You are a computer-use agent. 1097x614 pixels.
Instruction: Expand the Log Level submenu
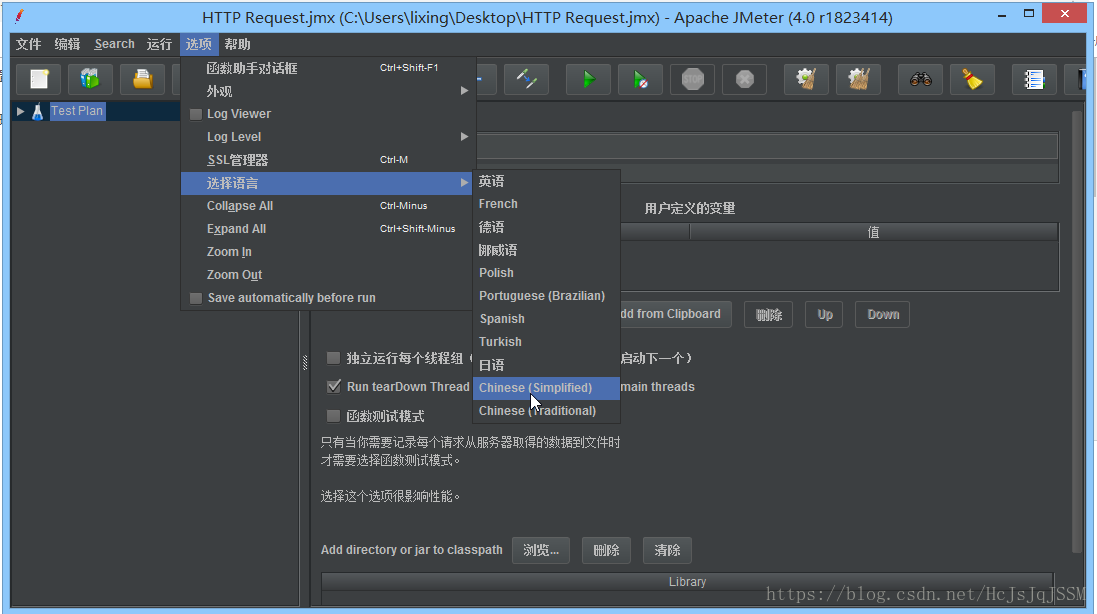coord(327,137)
